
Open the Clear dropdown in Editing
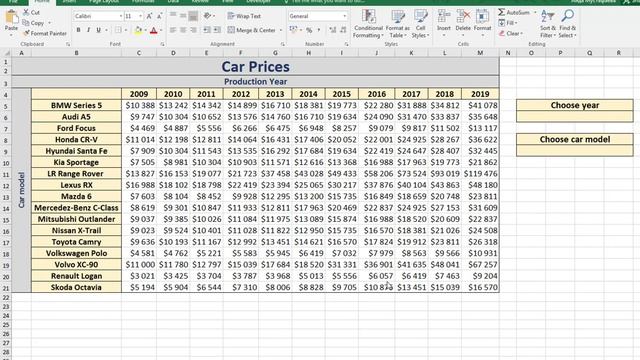click(510, 33)
